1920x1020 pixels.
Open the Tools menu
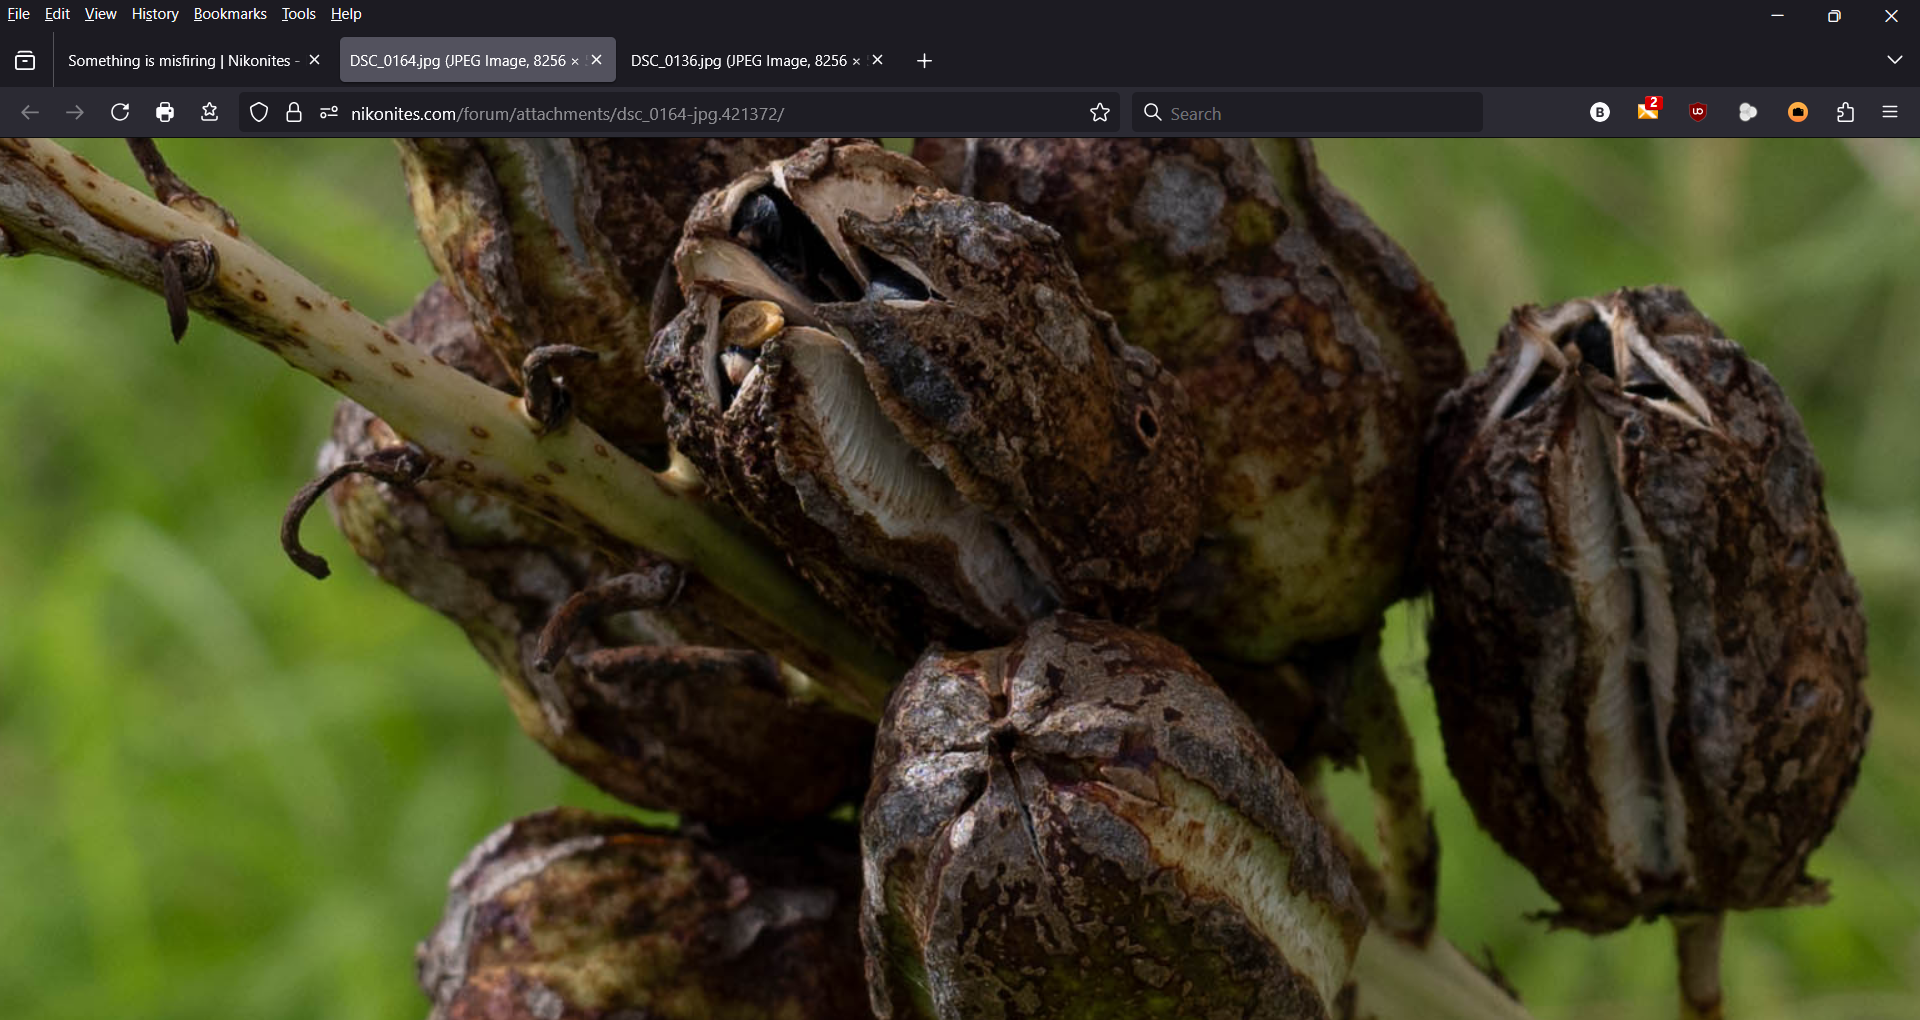coord(298,14)
